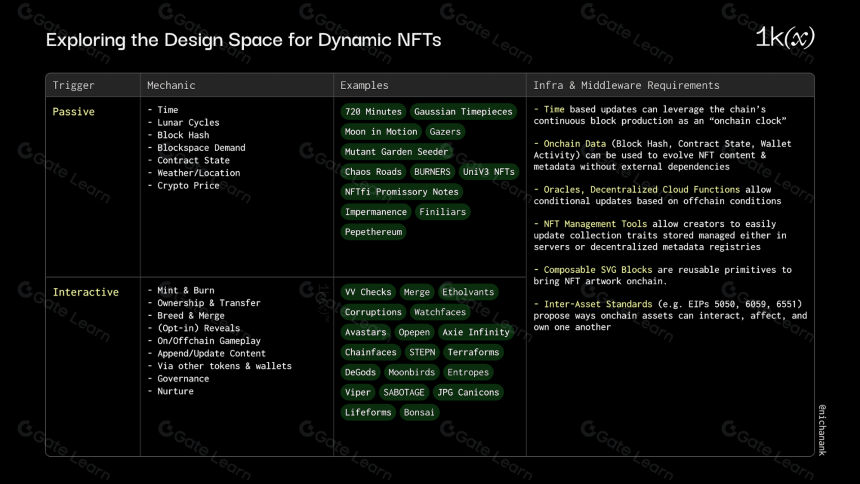Click the 'On/Offchain Gameplay' entry
The image size is (860, 484).
209,341
